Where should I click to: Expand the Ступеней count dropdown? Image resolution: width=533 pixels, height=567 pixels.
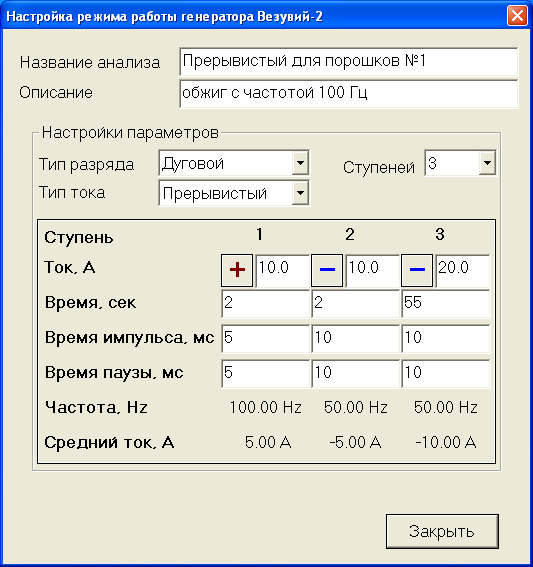487,163
